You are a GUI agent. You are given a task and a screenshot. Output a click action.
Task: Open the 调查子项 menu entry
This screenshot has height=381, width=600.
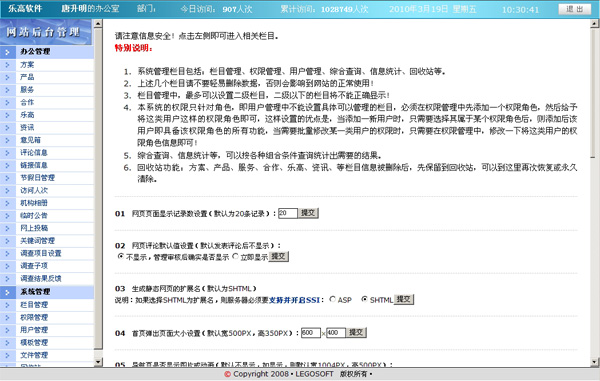coord(34,266)
